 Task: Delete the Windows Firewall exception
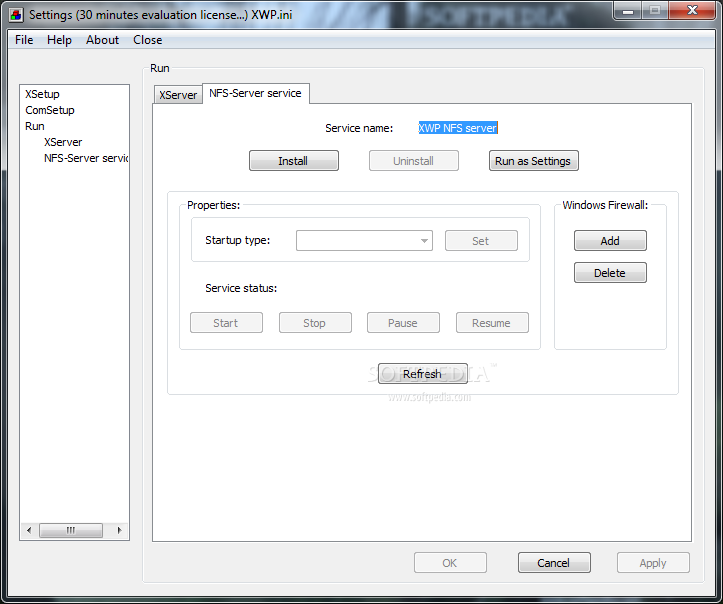[610, 272]
